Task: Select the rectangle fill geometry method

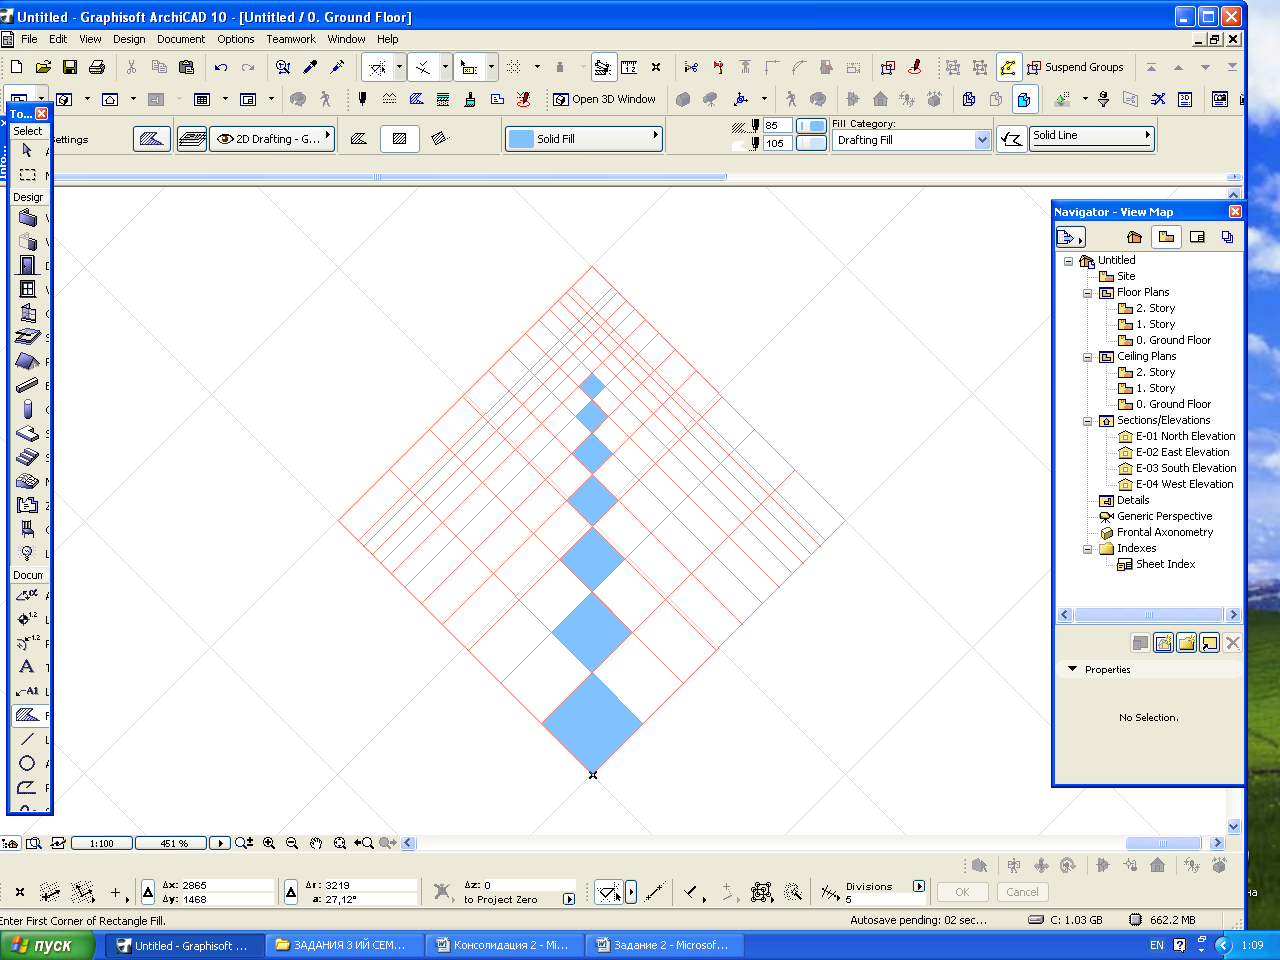Action: (400, 139)
